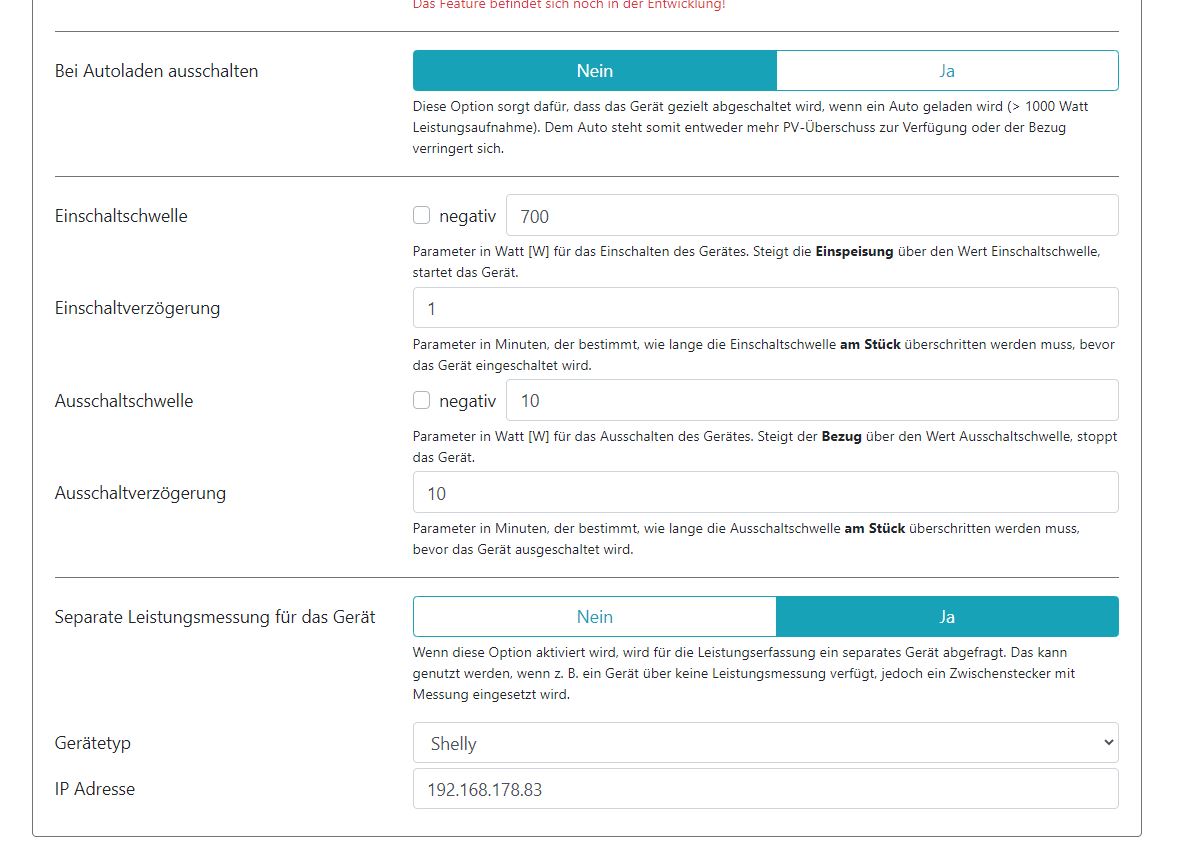Set Separate Leistungsmessung to Nein
Viewport: 1178px width, 854px height.
[x=594, y=617]
